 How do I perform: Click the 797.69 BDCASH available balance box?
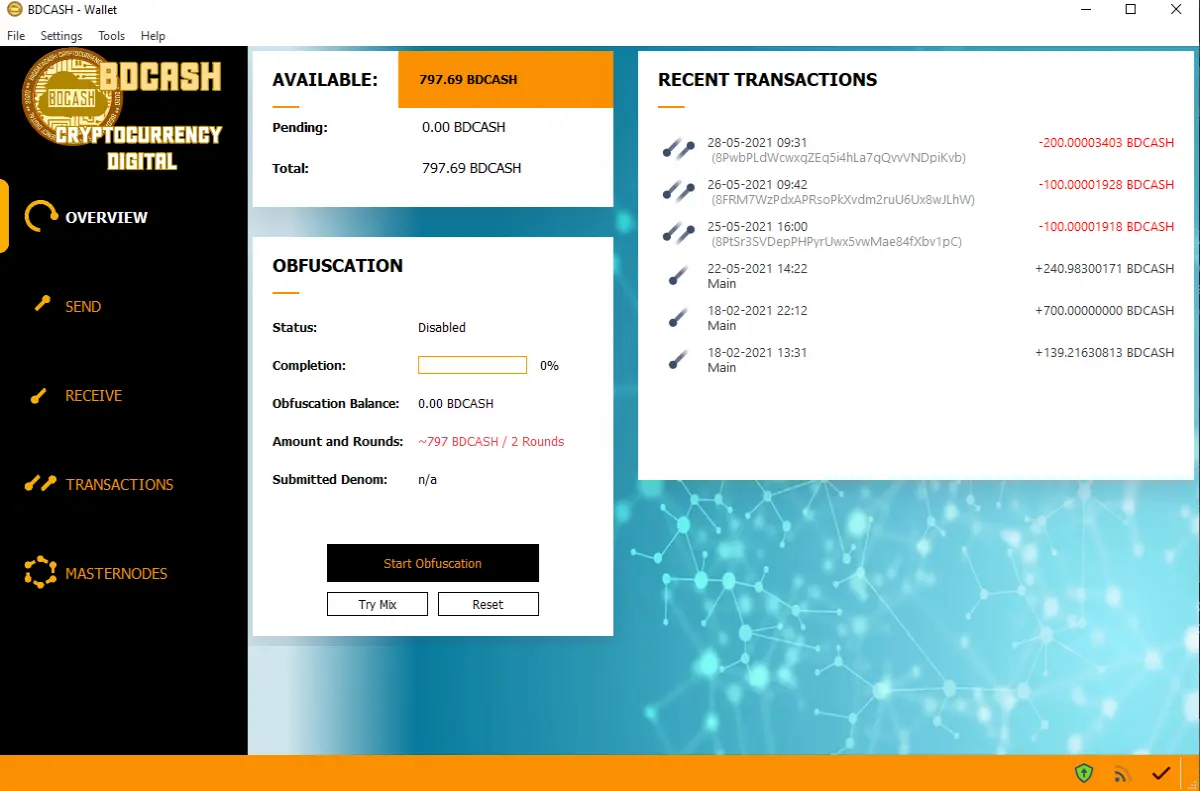(505, 79)
